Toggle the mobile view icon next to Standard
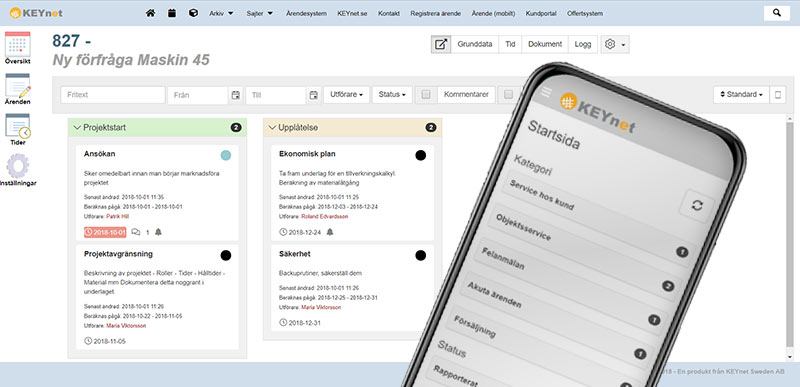 [x=778, y=94]
